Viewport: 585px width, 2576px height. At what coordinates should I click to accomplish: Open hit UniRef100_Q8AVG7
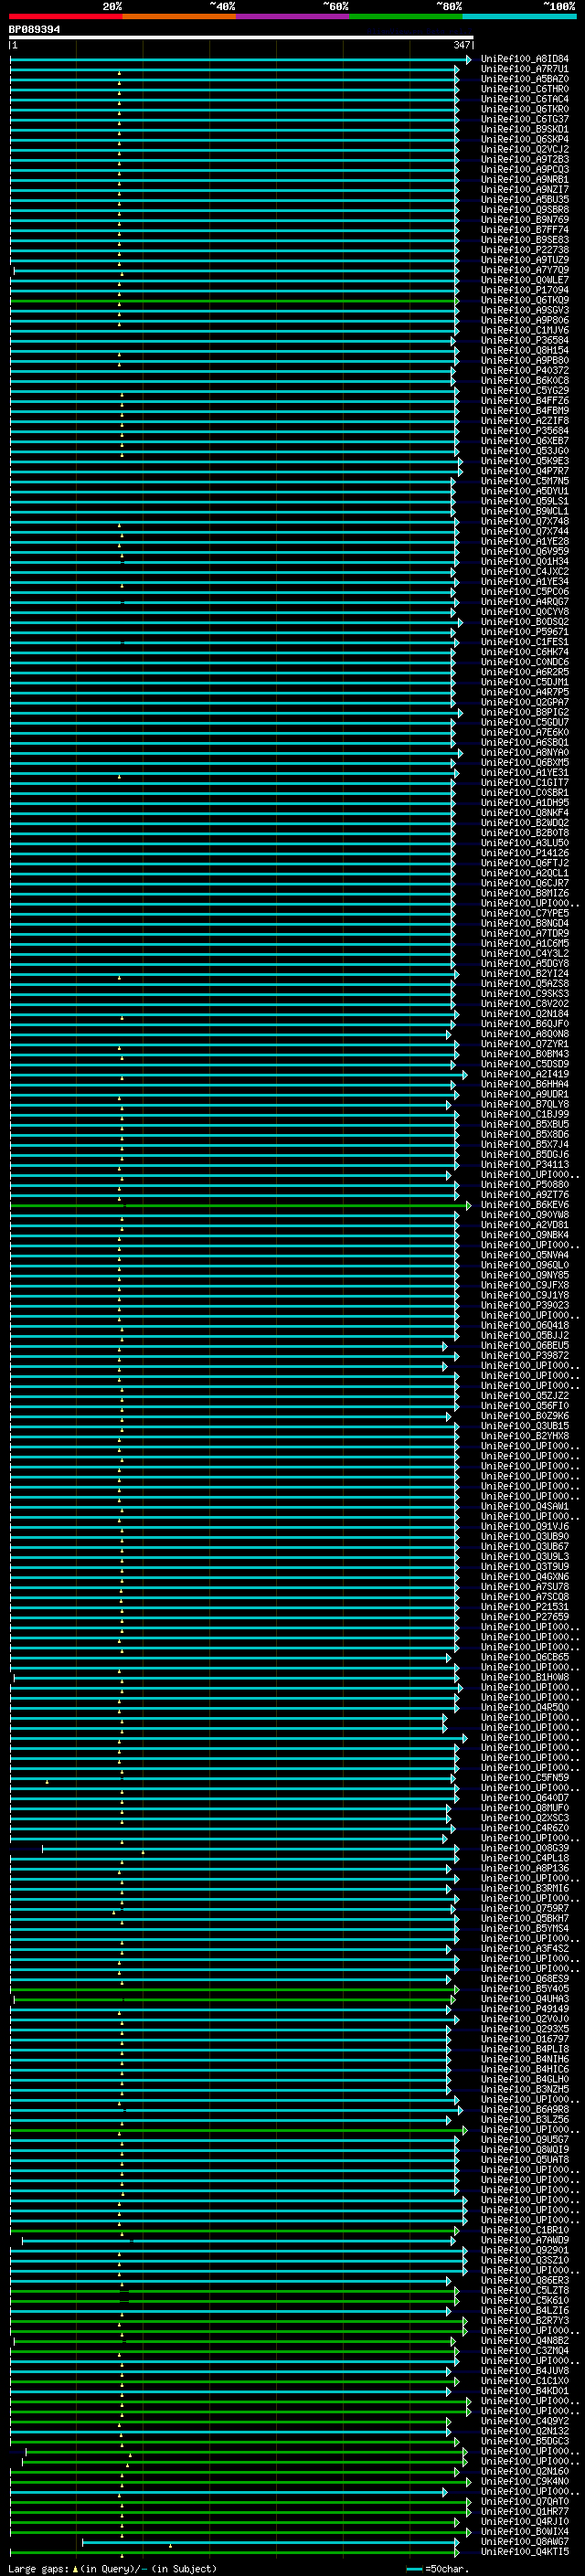[524, 2541]
